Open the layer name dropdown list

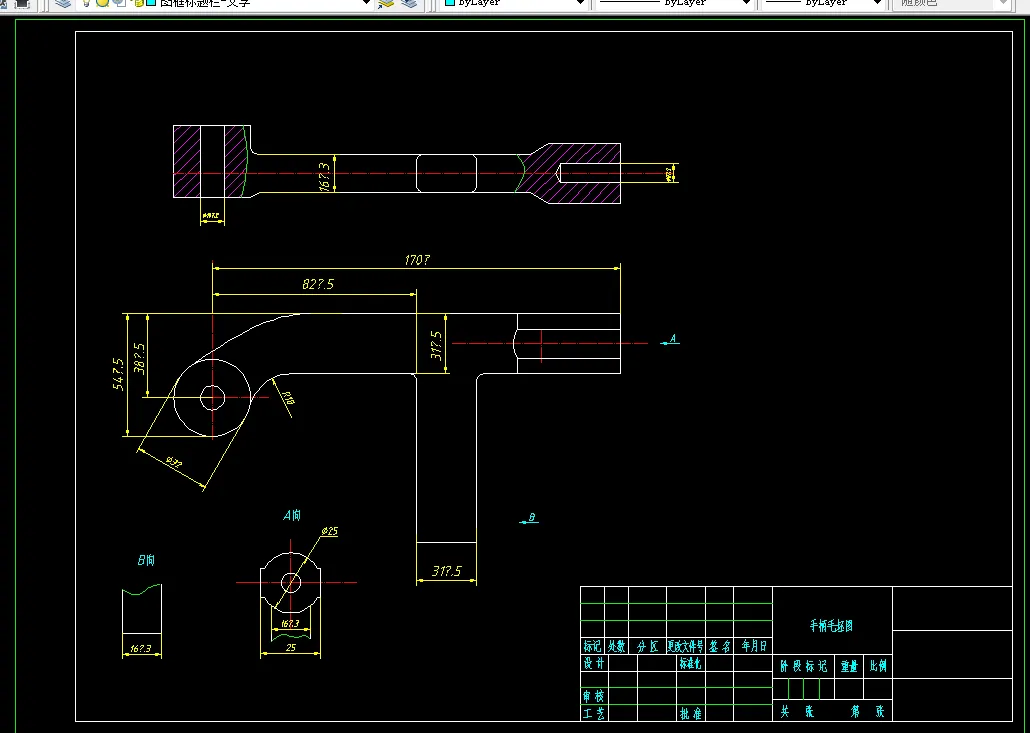(x=367, y=3)
